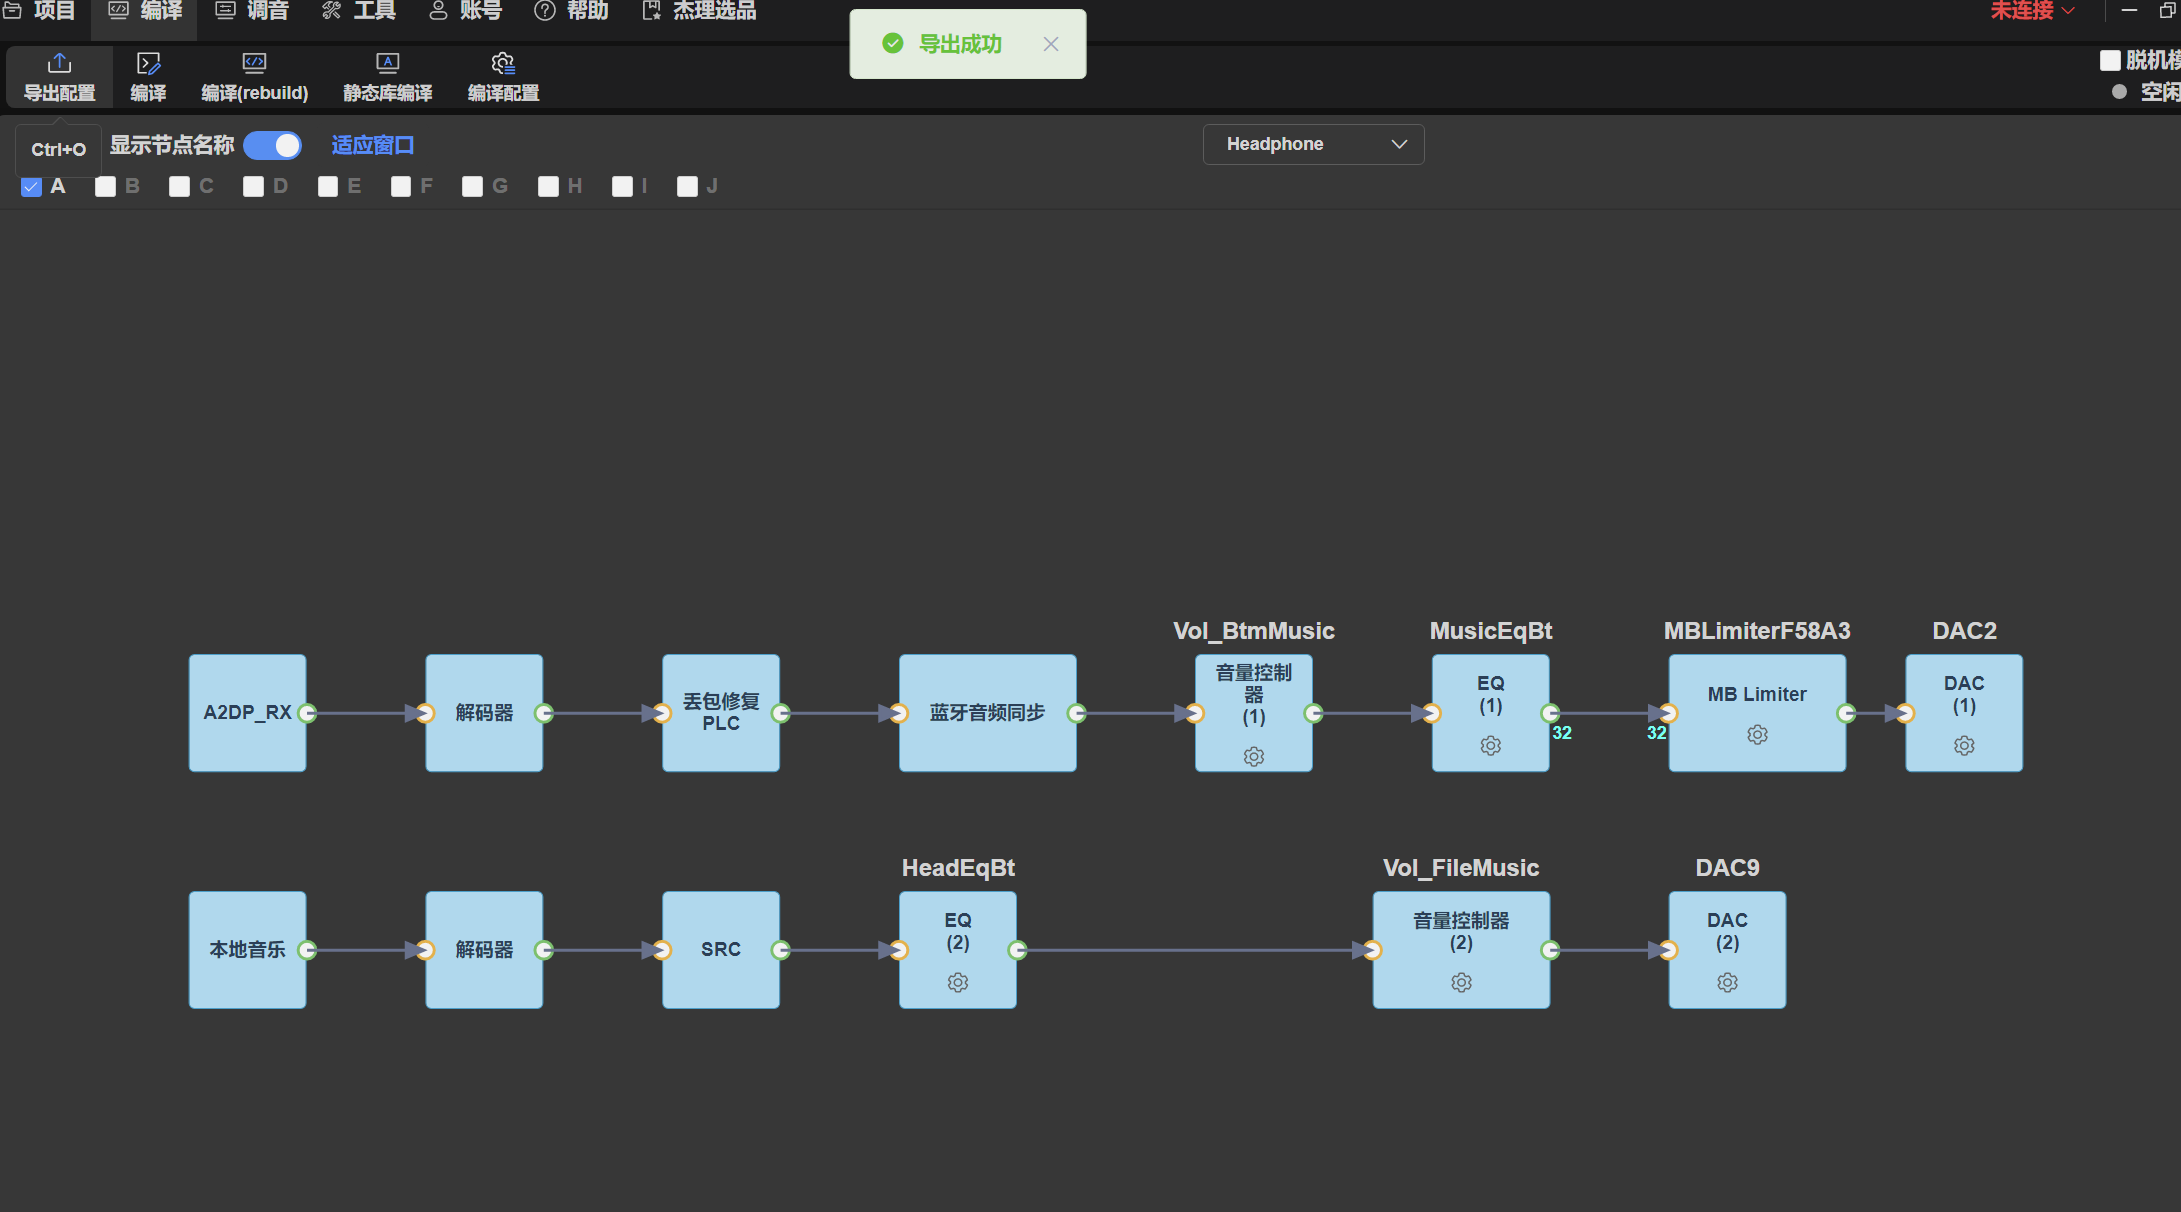2181x1212 pixels.
Task: Select the 丢包修复 PLC node
Action: coord(720,713)
